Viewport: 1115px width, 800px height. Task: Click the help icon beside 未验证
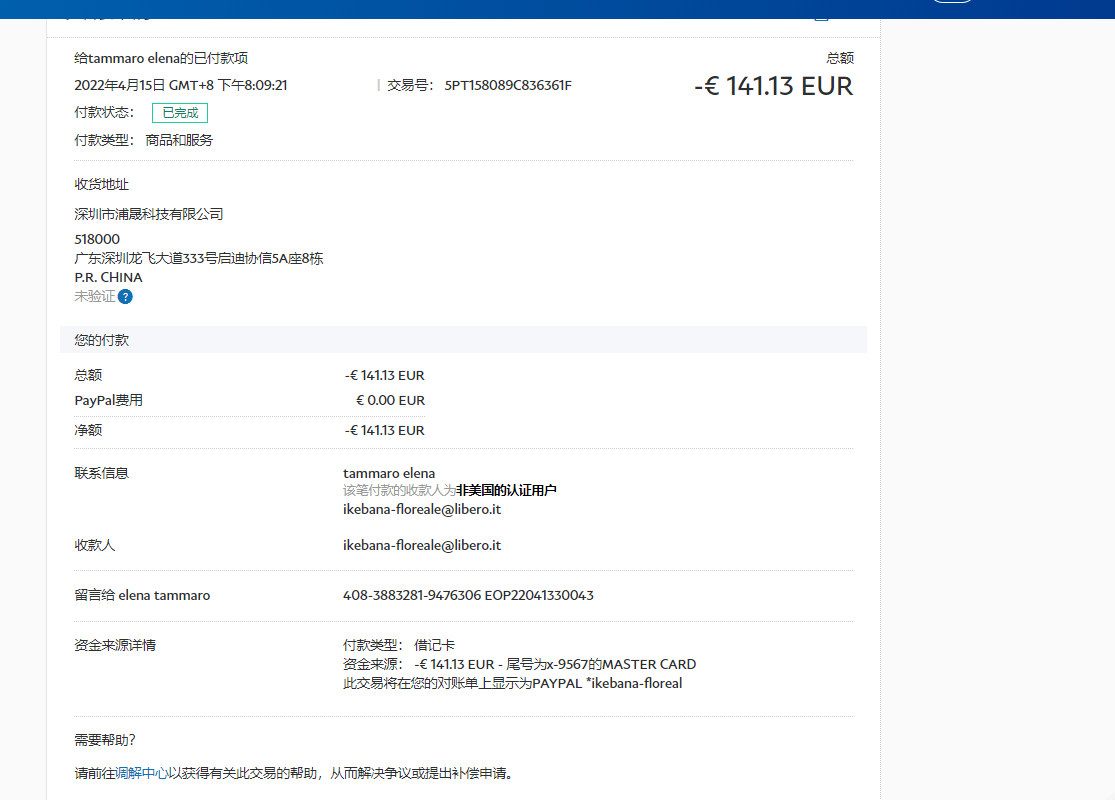click(x=125, y=297)
